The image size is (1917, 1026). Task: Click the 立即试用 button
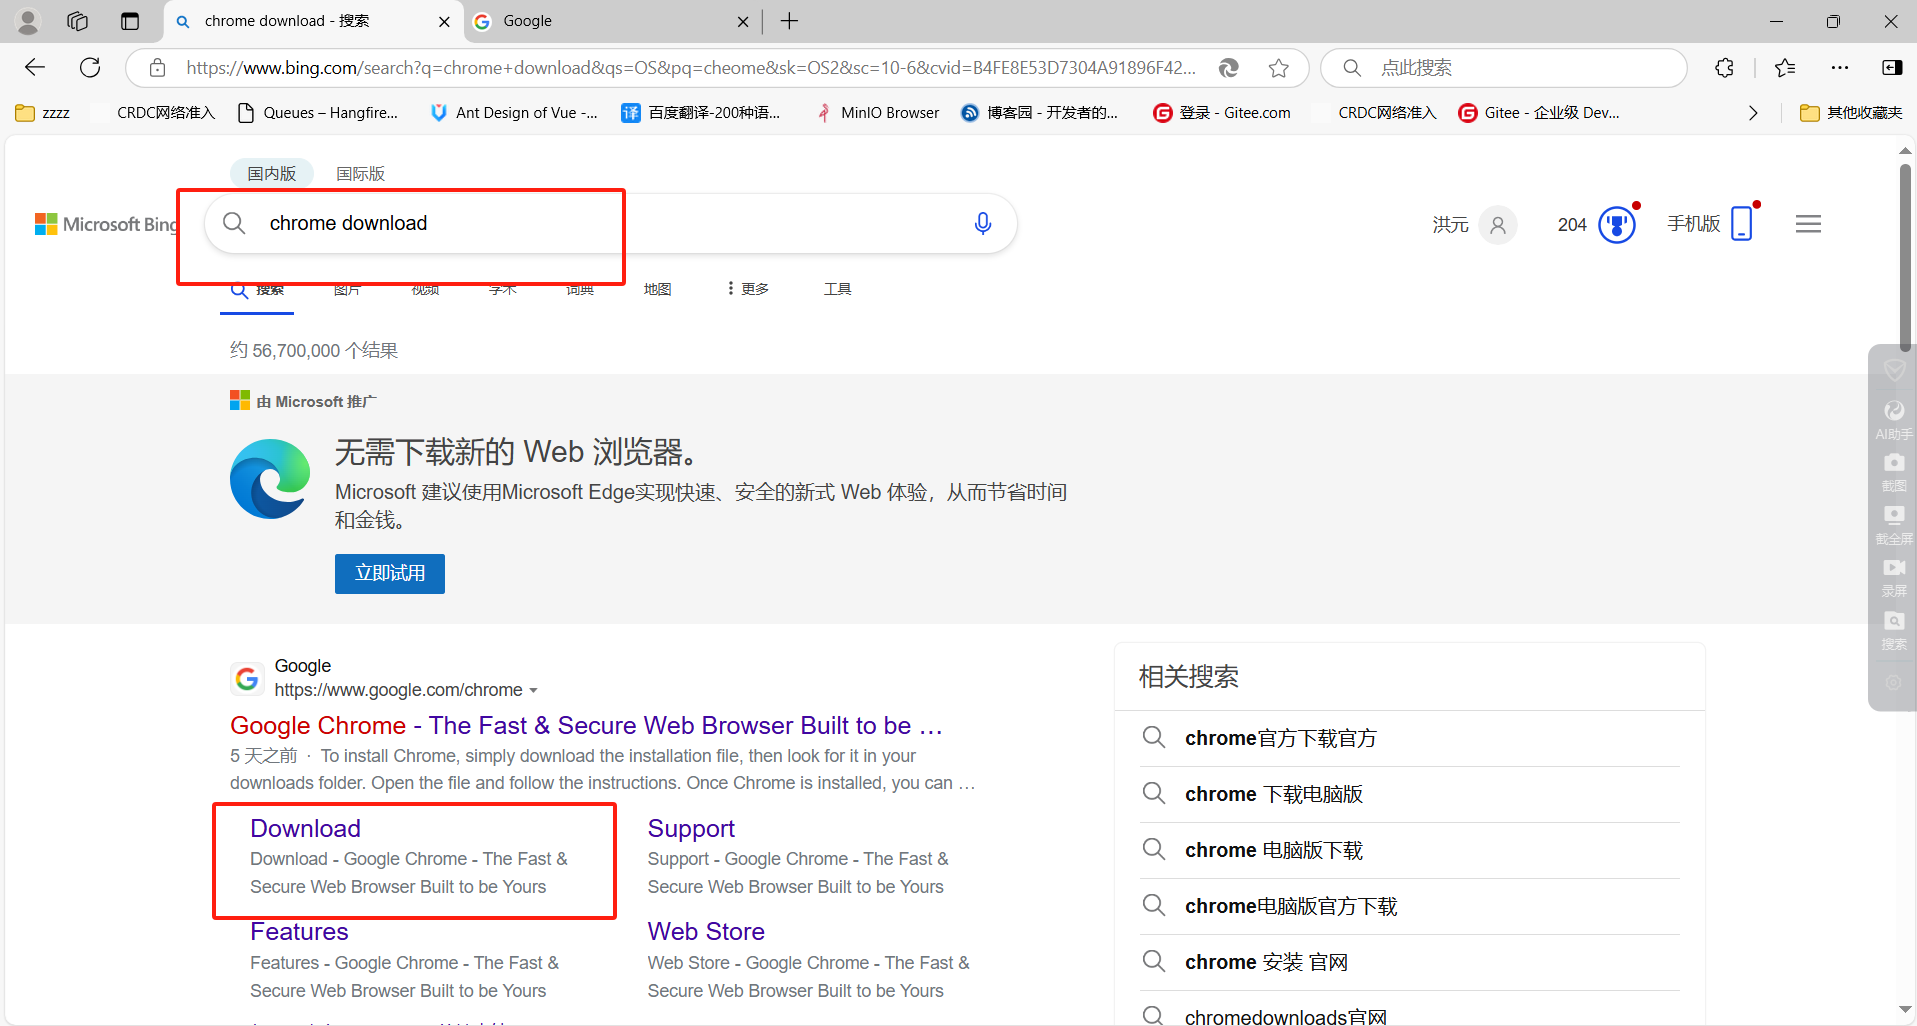click(x=390, y=573)
